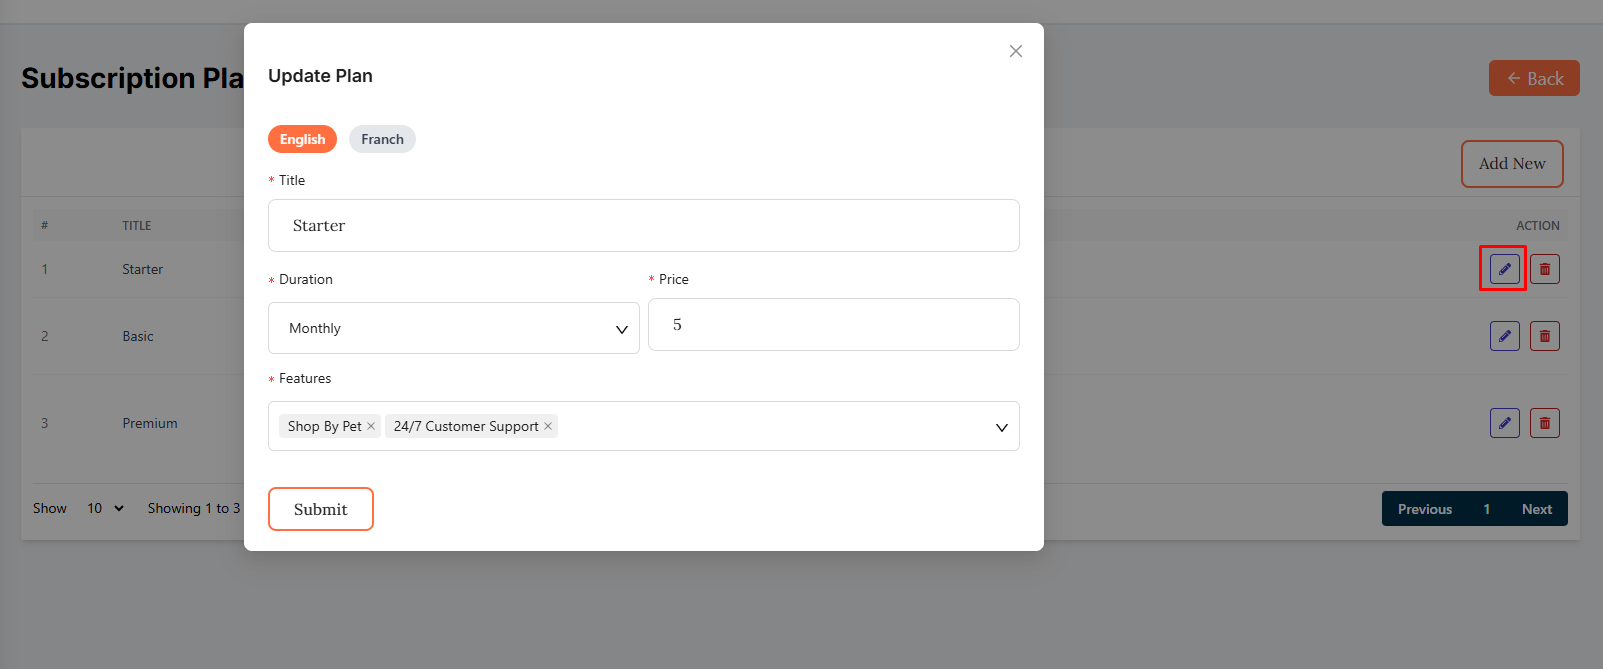Remove the Shop By Pet feature tag
Viewport: 1603px width, 669px height.
pos(371,426)
